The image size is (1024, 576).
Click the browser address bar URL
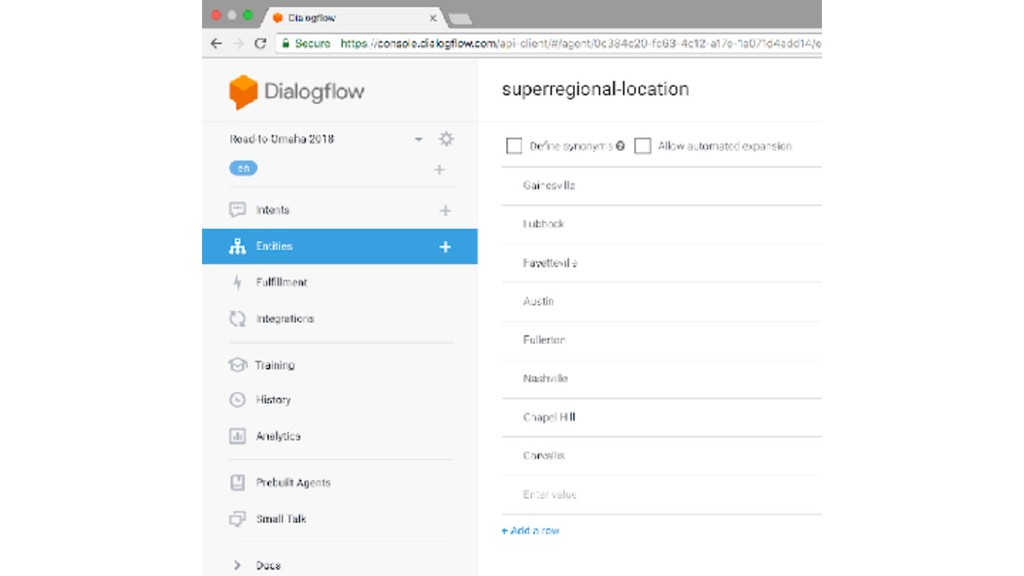[x=581, y=44]
